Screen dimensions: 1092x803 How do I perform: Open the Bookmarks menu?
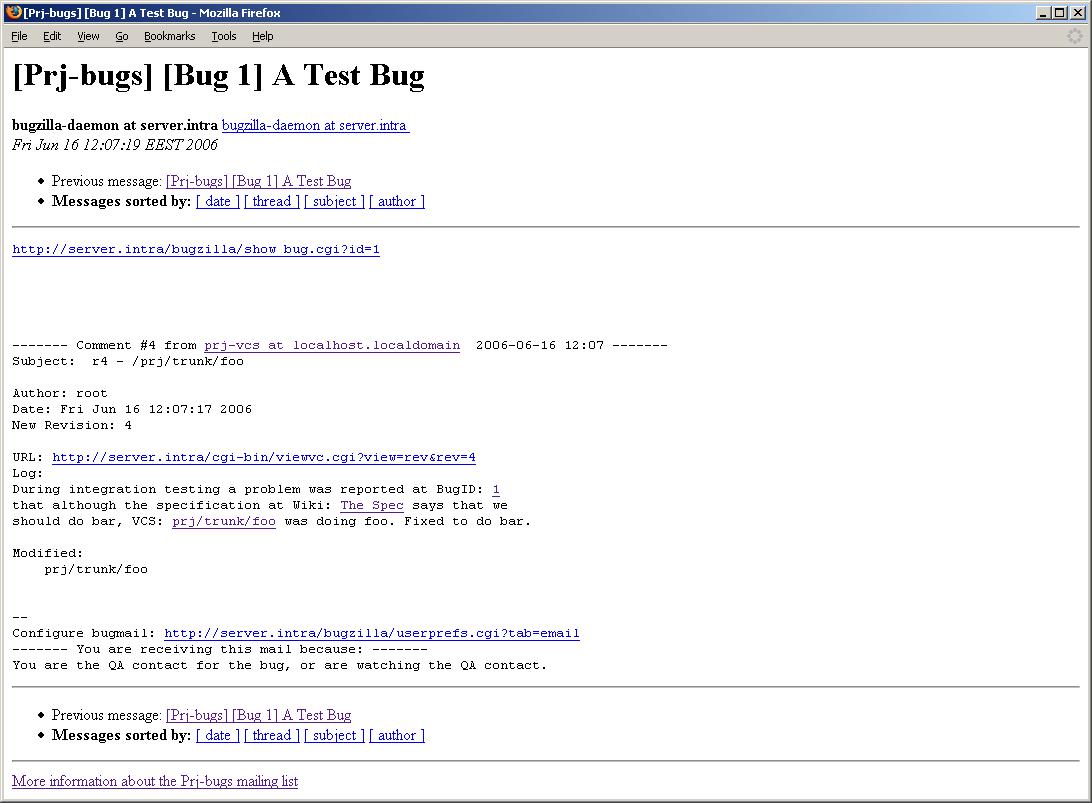[x=169, y=36]
